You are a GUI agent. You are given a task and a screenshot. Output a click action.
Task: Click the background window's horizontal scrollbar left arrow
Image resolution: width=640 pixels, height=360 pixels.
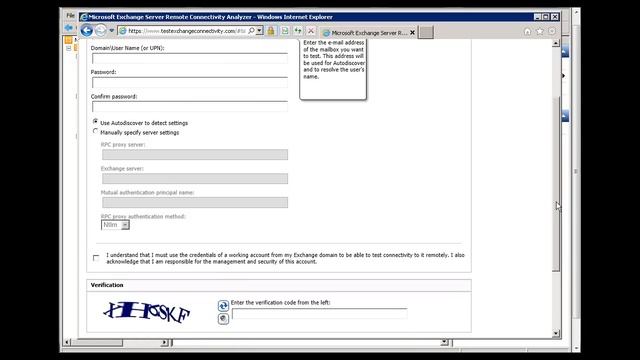67,342
